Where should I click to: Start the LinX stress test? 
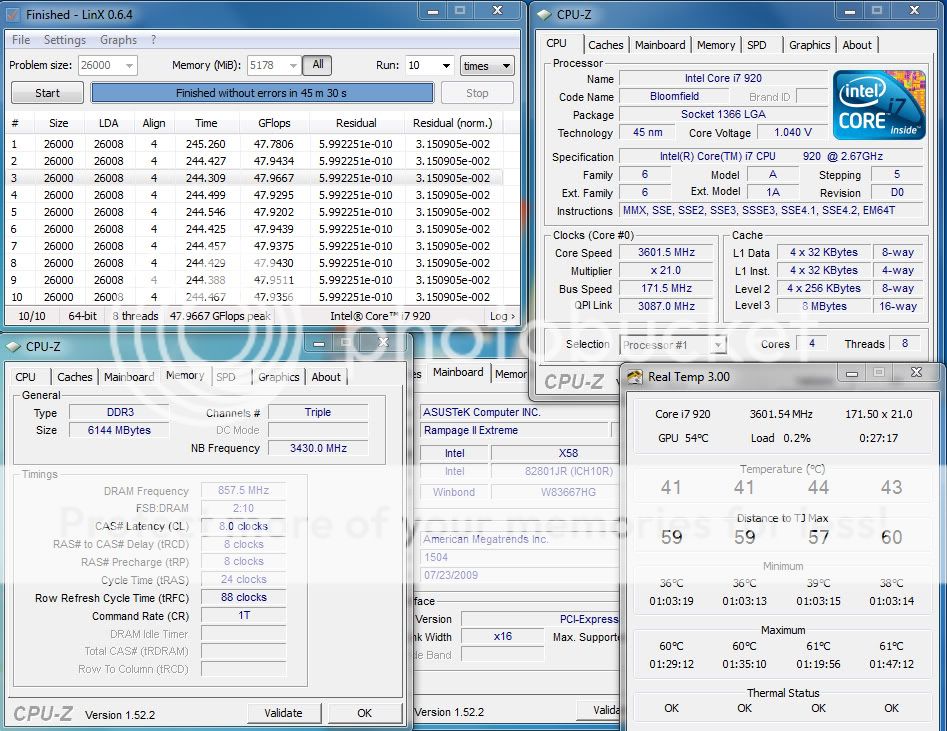pos(47,93)
